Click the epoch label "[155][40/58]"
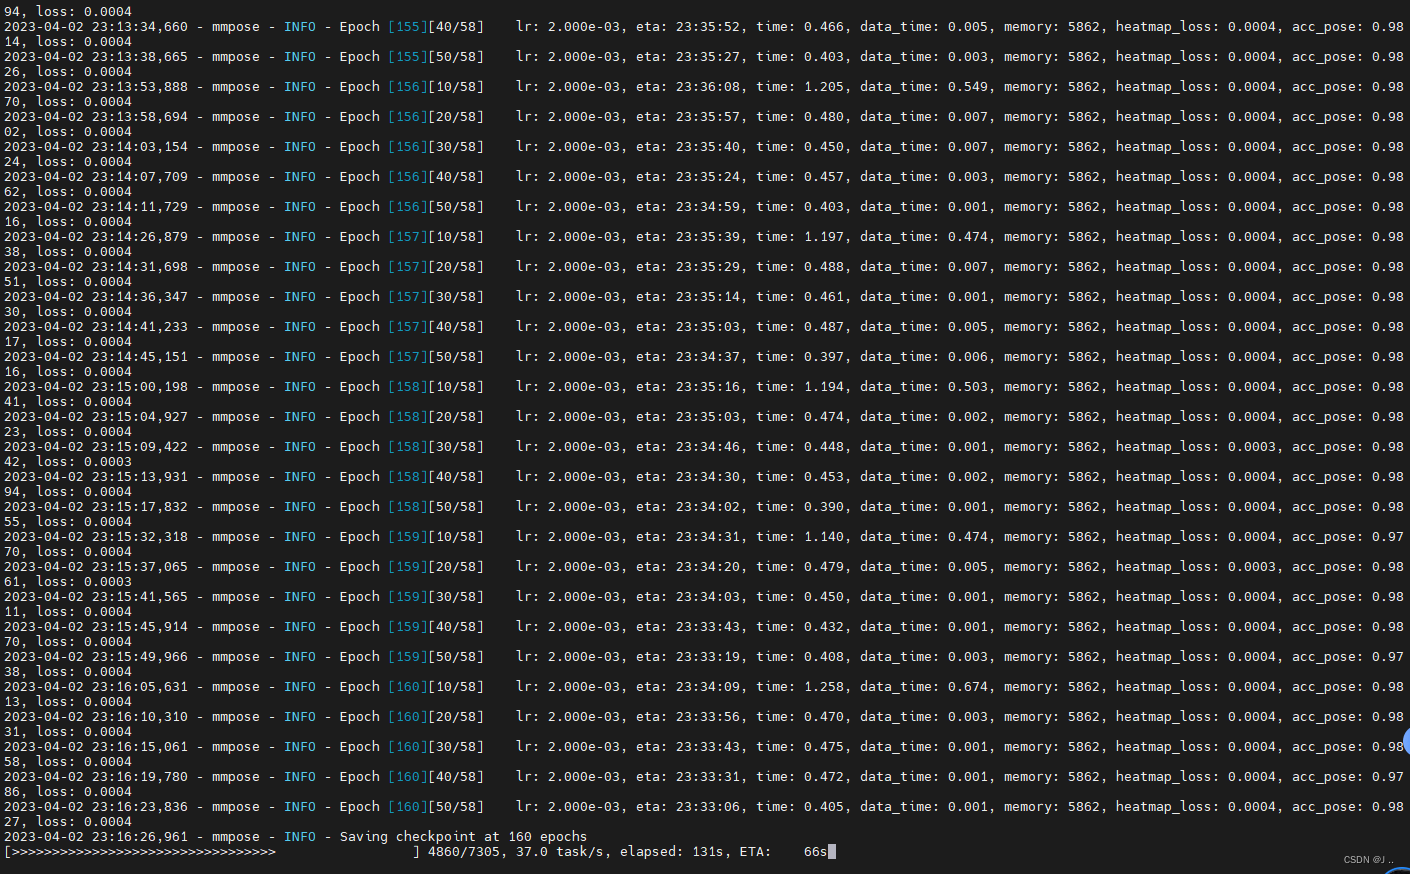This screenshot has width=1410, height=874. click(x=435, y=27)
